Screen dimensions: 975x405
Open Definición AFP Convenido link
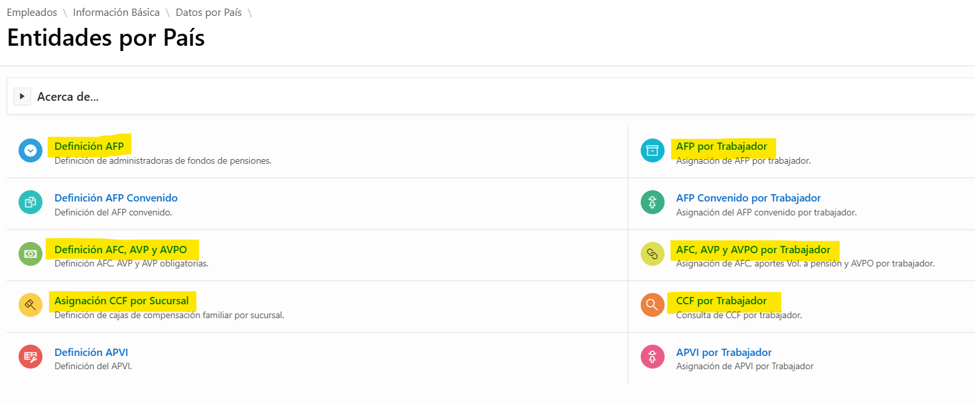(x=116, y=198)
